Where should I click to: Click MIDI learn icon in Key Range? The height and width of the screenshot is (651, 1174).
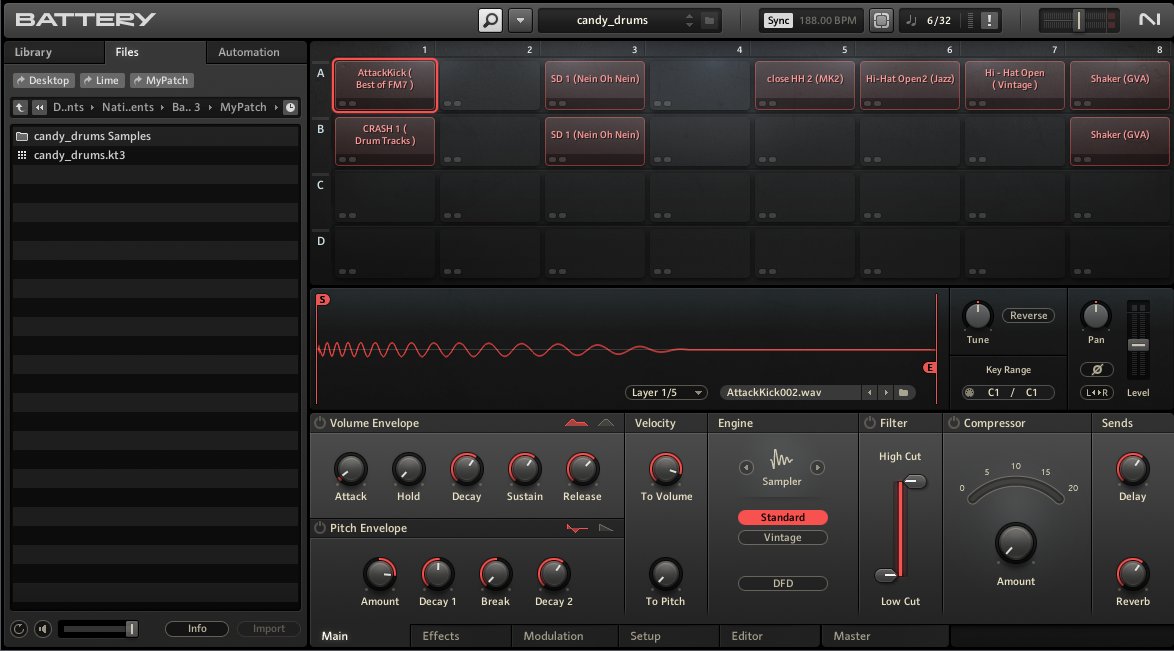point(970,393)
